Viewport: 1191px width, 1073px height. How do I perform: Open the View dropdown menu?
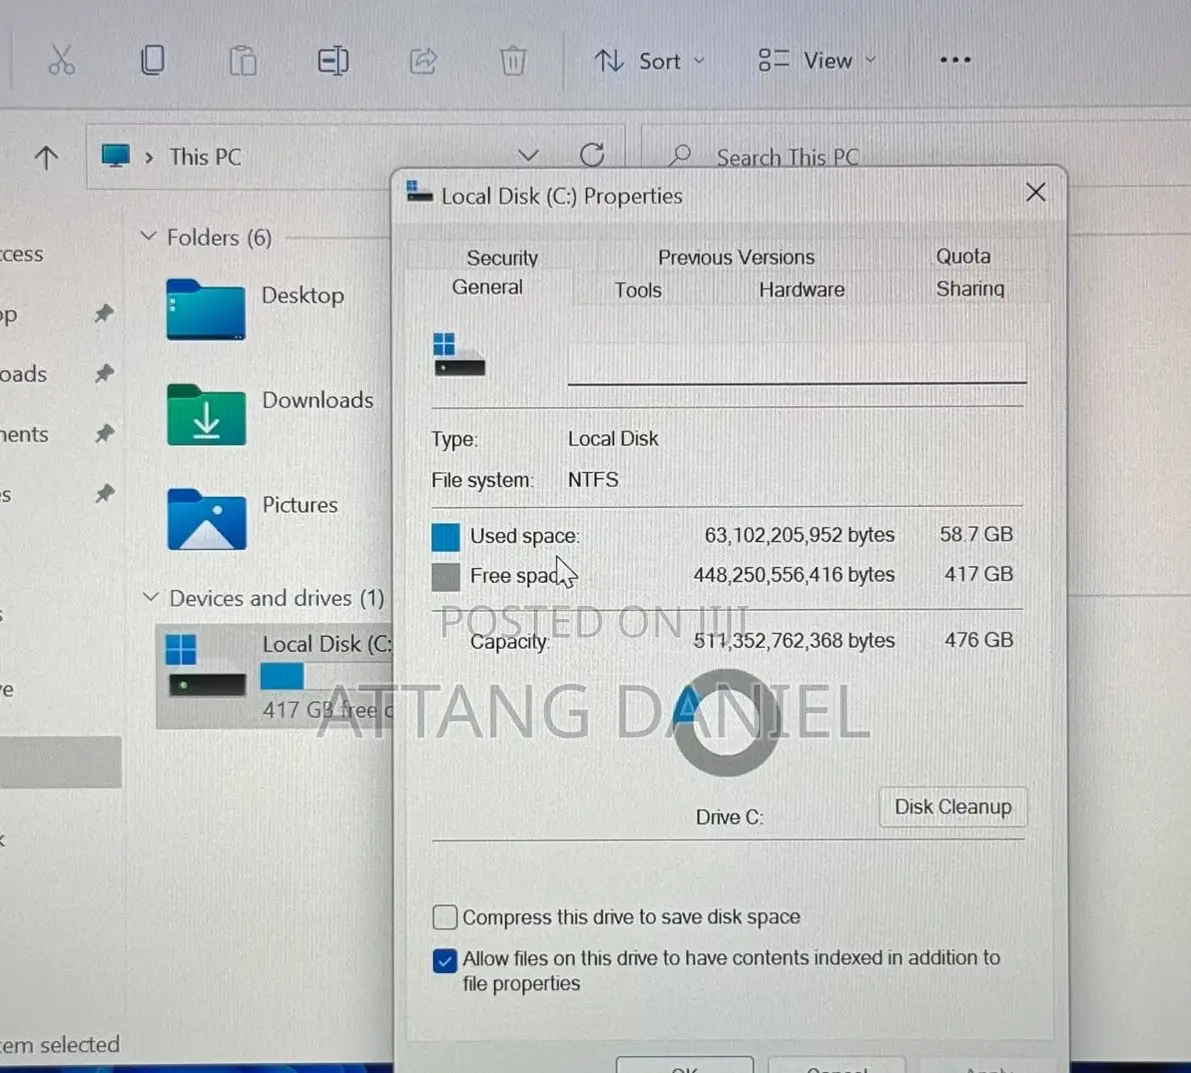[x=817, y=61]
